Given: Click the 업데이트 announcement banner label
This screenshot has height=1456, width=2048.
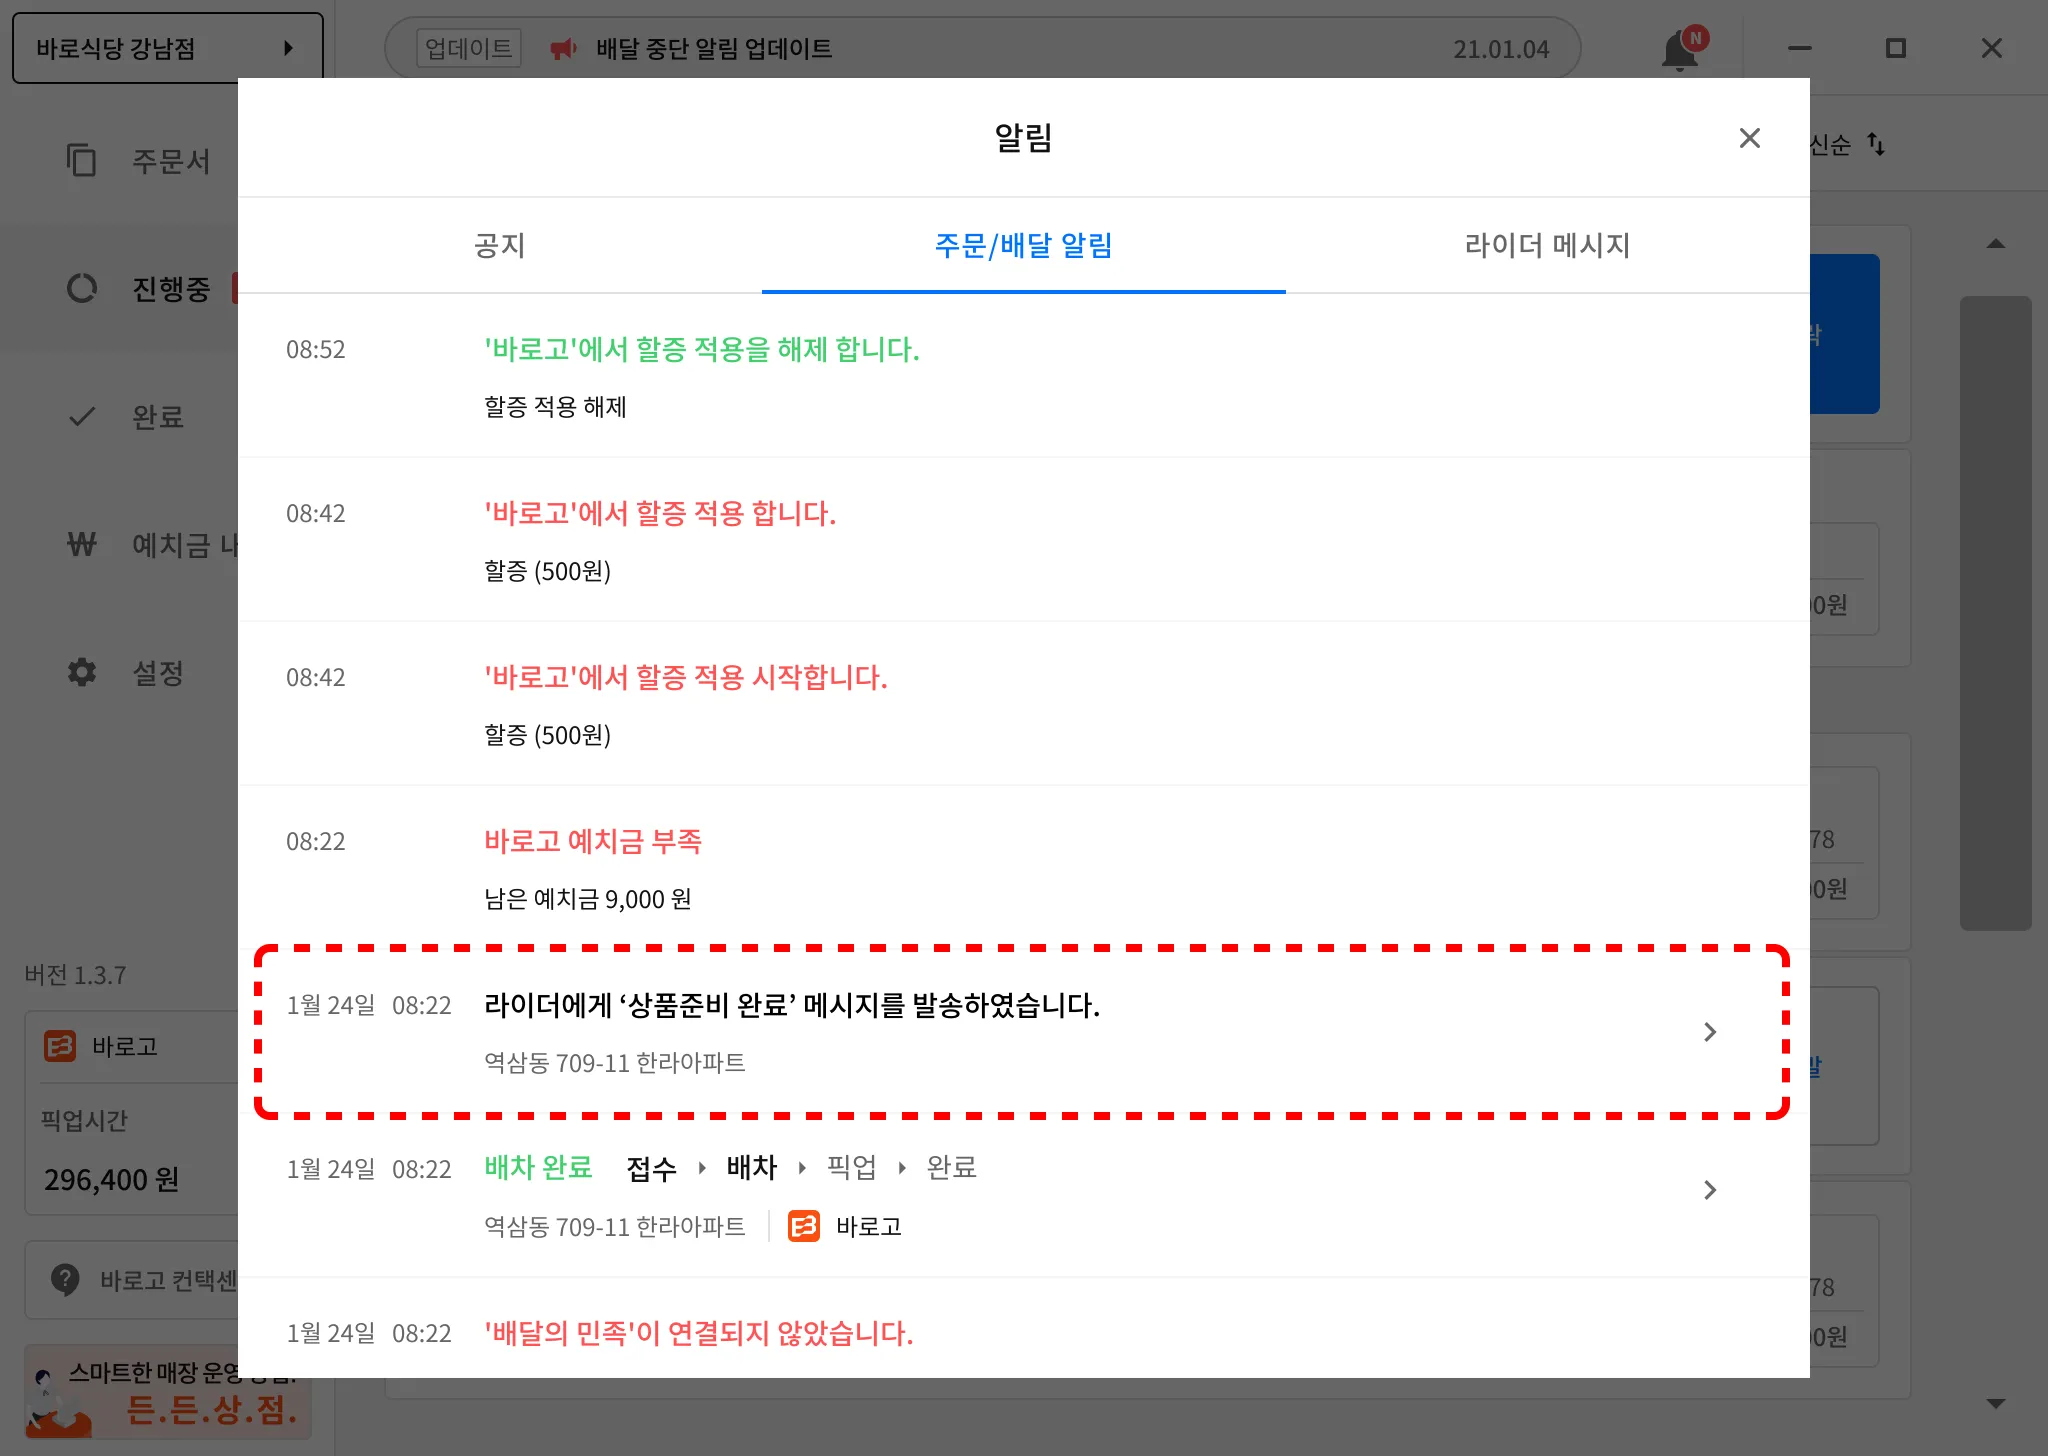Looking at the screenshot, I should click(468, 48).
